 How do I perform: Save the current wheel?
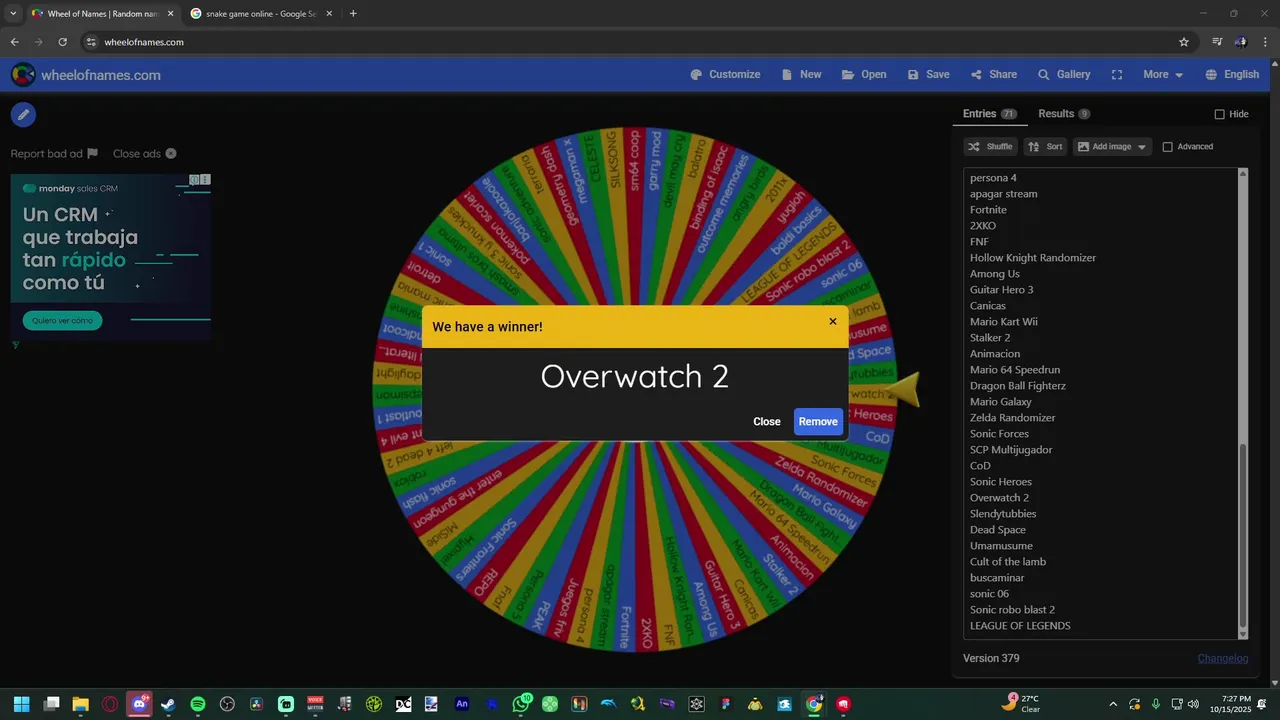928,75
